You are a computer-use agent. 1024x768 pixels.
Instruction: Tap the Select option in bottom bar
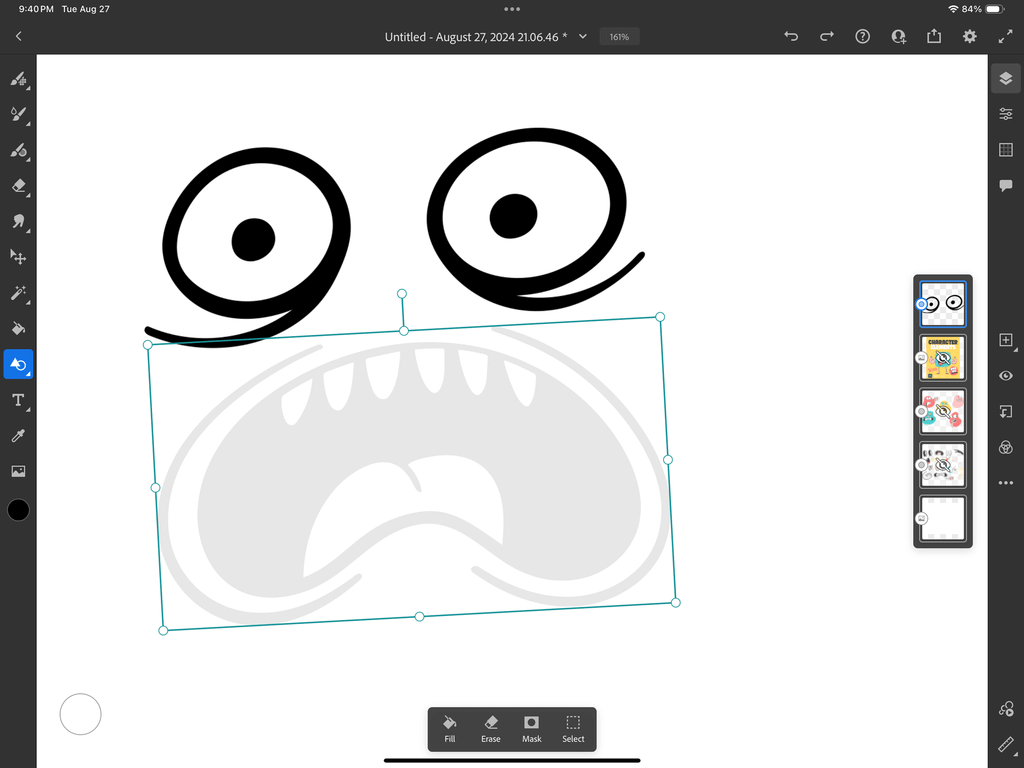pos(573,729)
